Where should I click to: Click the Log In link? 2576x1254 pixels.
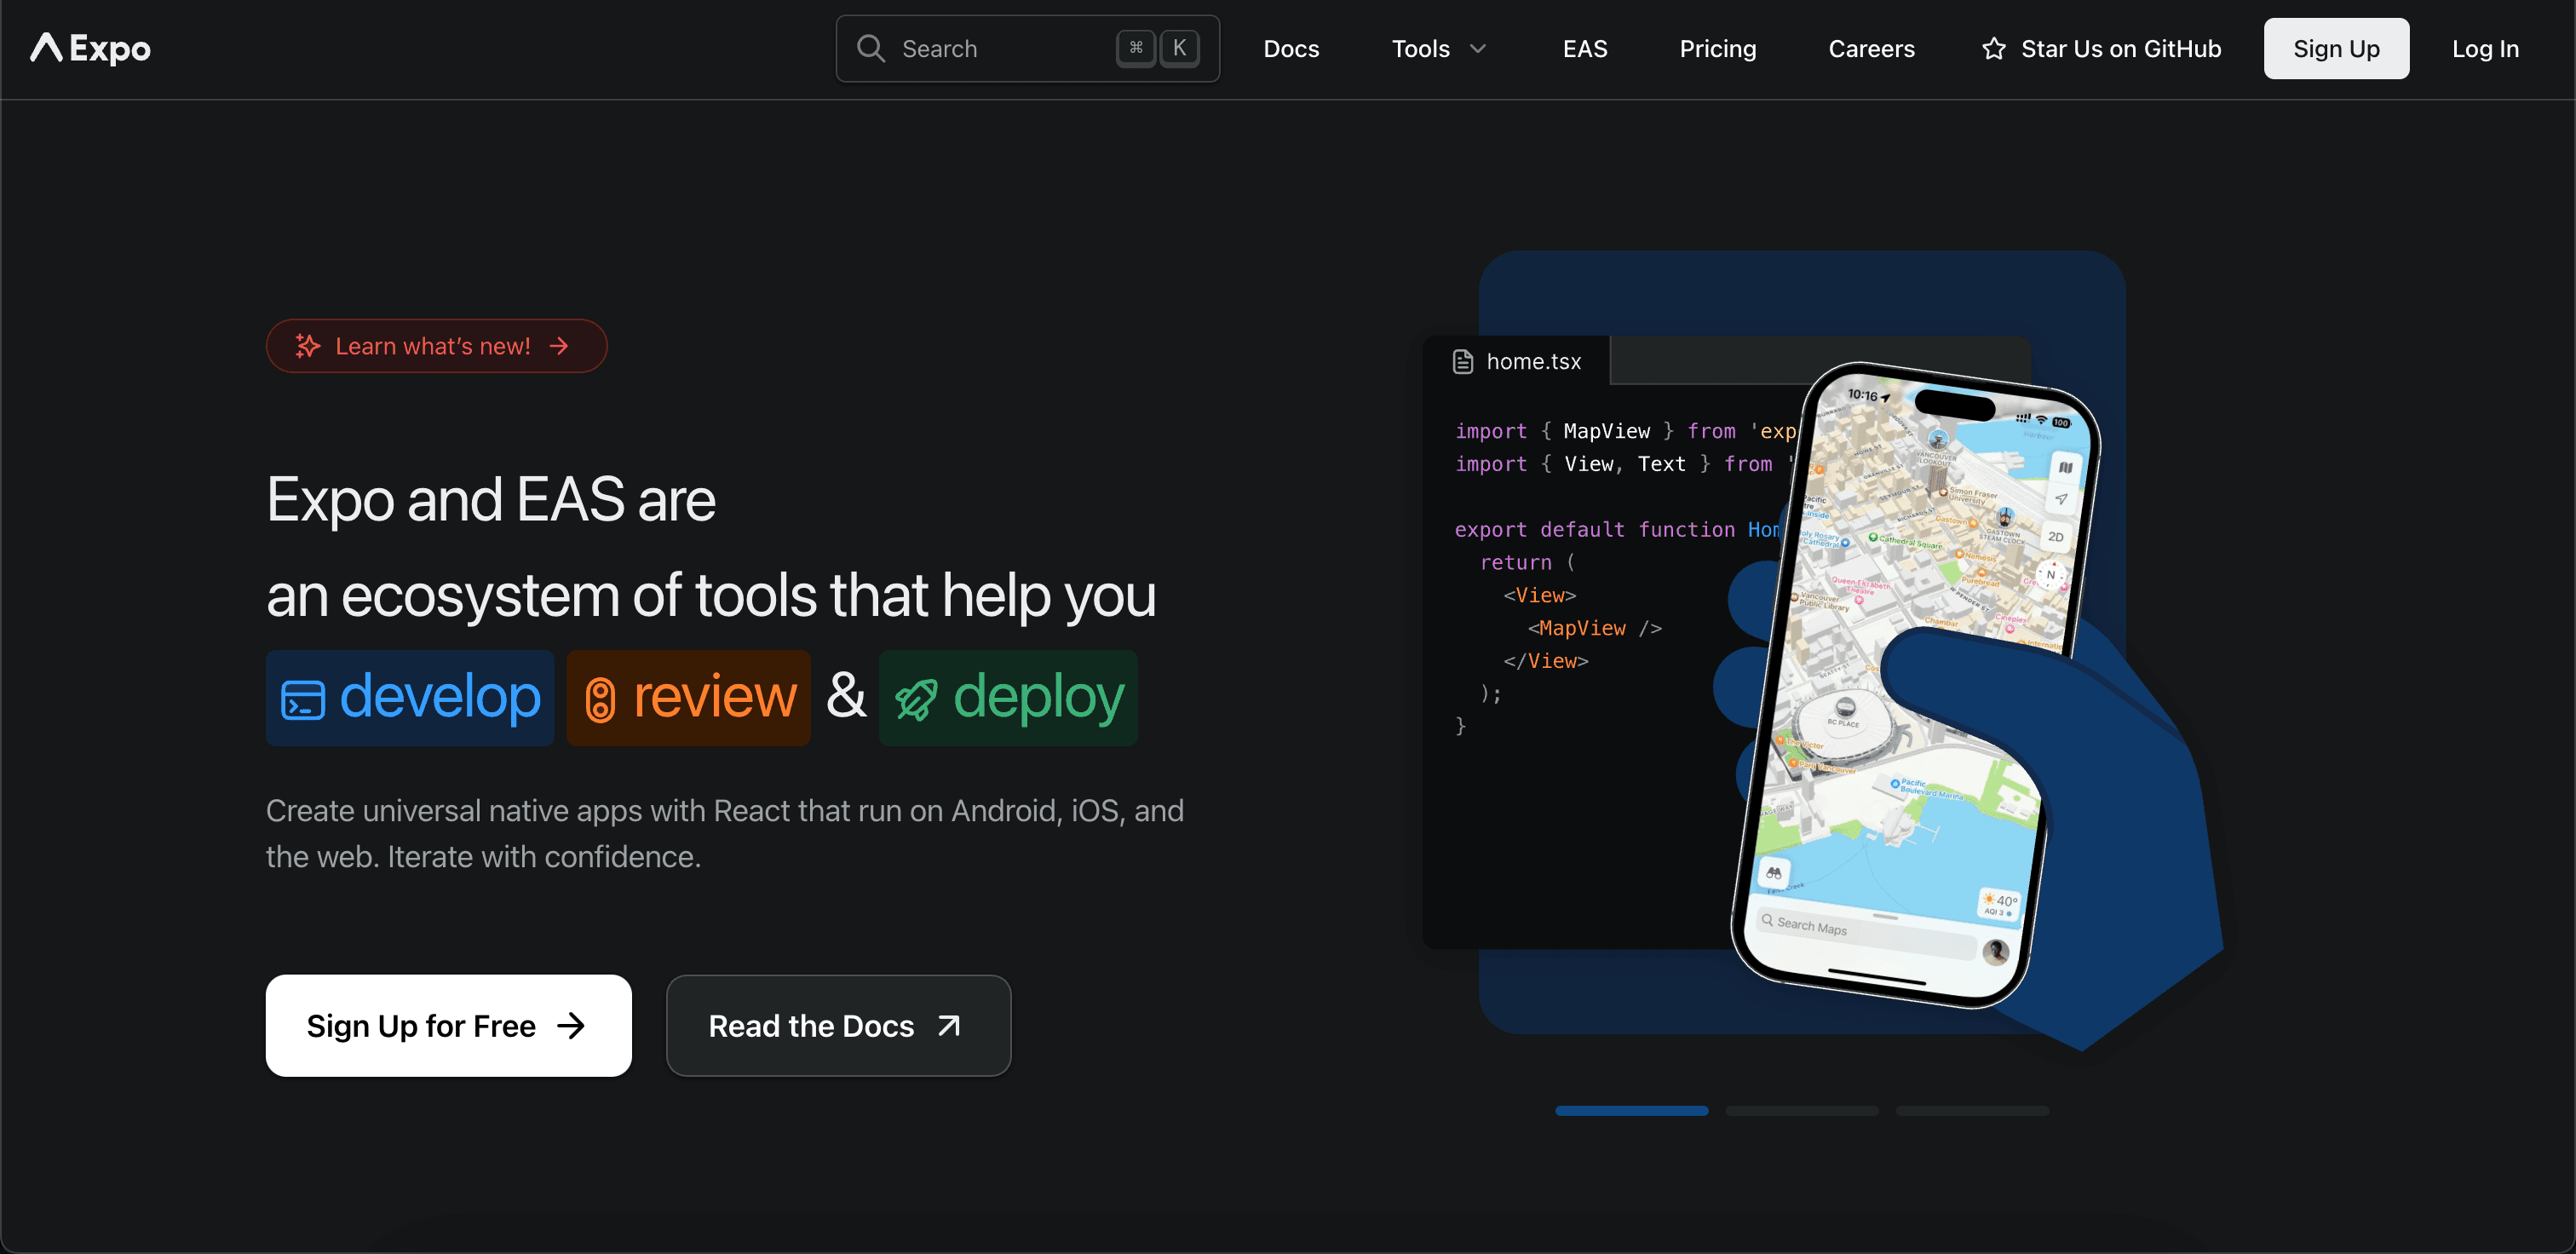[x=2485, y=48]
